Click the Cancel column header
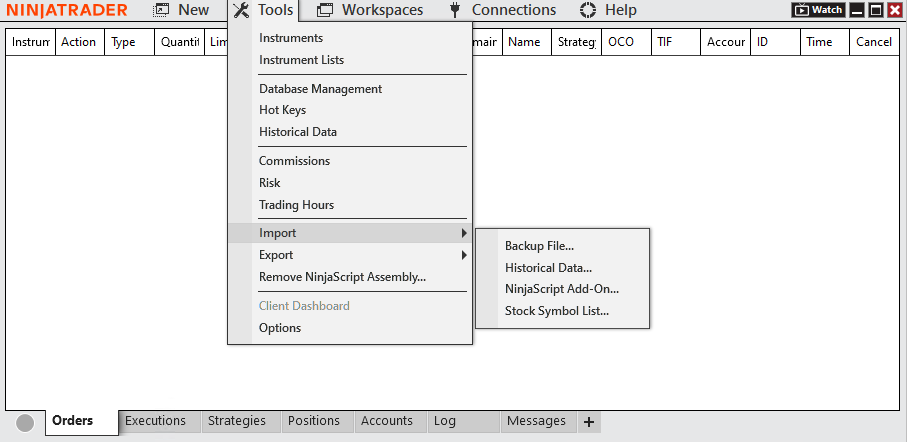 click(x=873, y=42)
